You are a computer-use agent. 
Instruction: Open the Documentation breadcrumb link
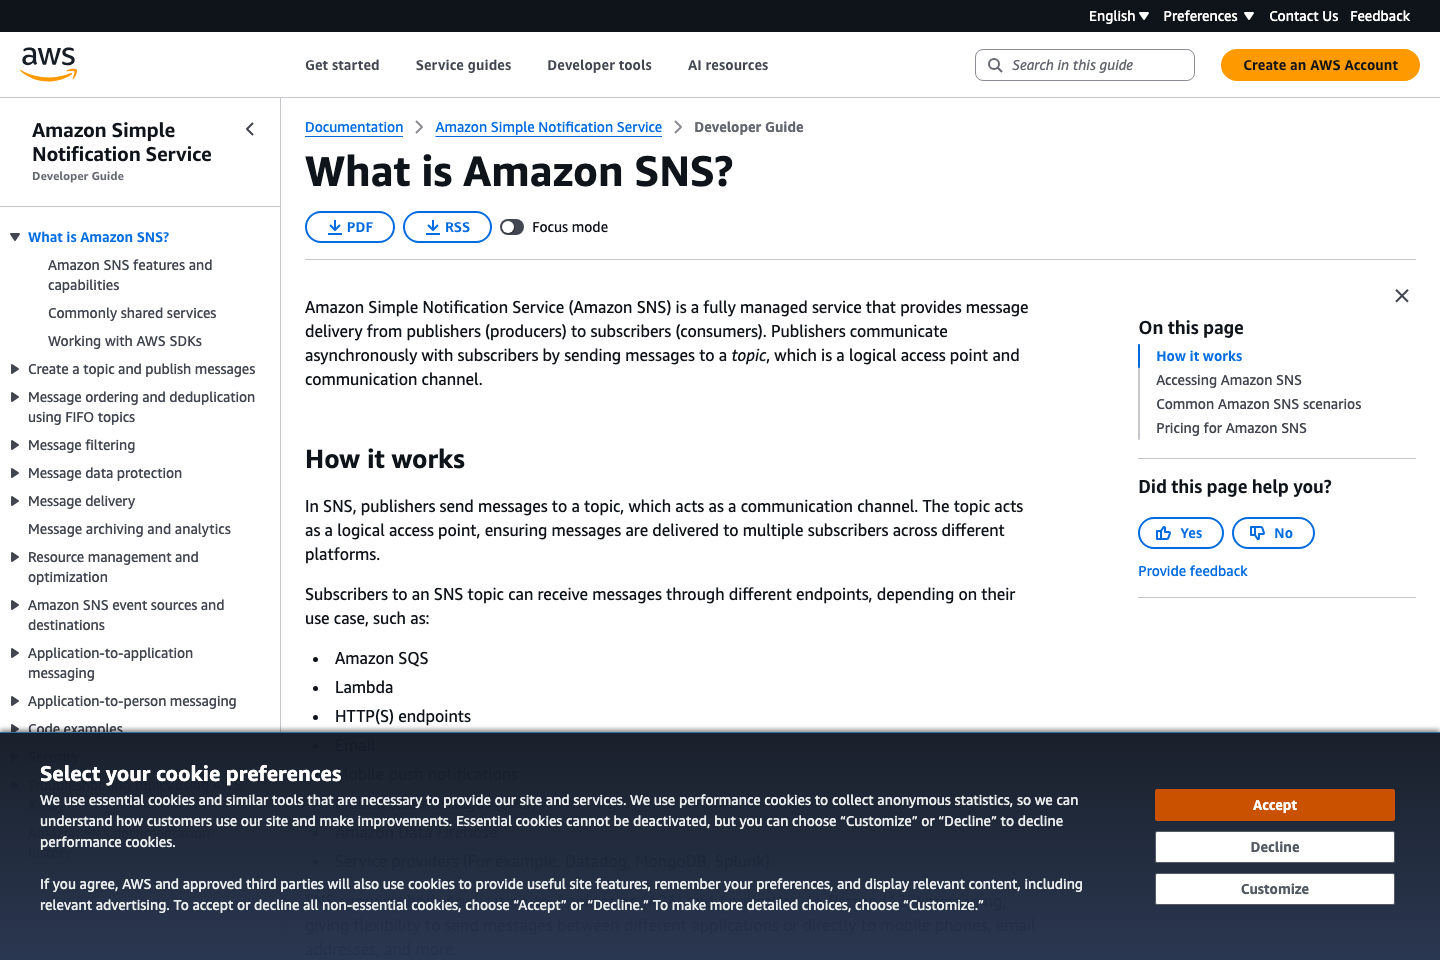pyautogui.click(x=354, y=127)
